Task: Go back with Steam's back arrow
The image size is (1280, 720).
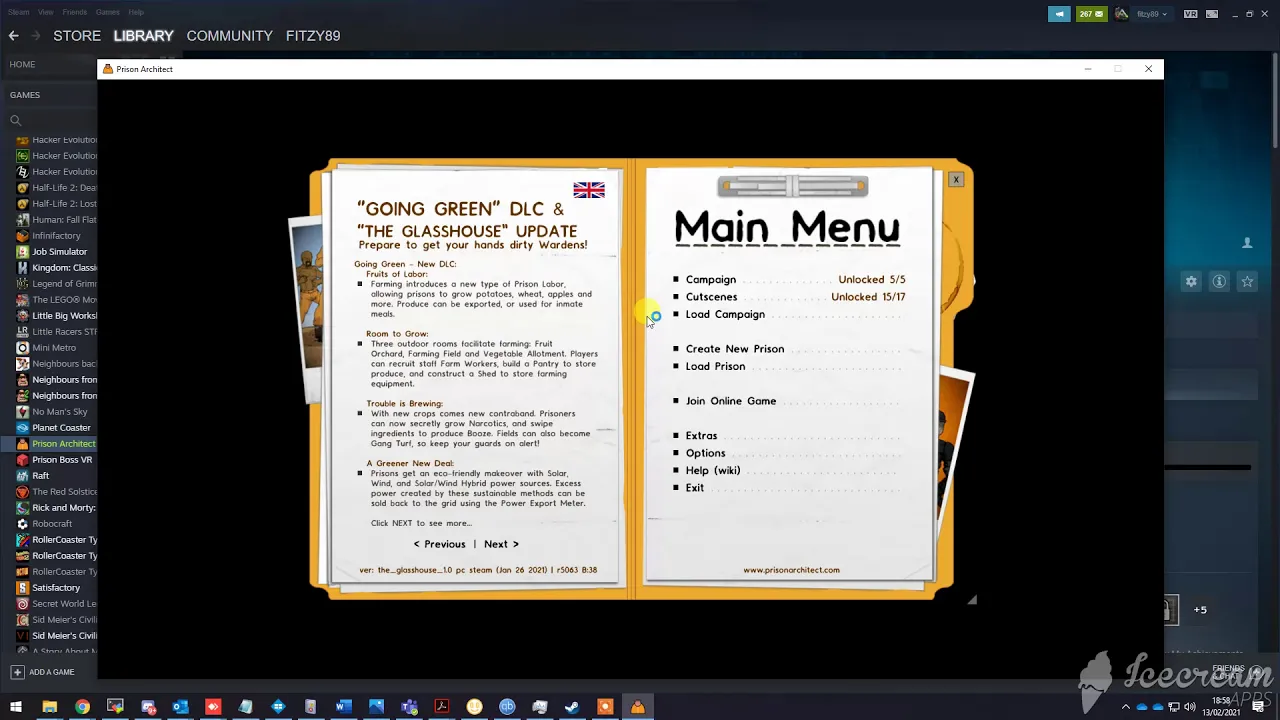Action: (x=13, y=35)
